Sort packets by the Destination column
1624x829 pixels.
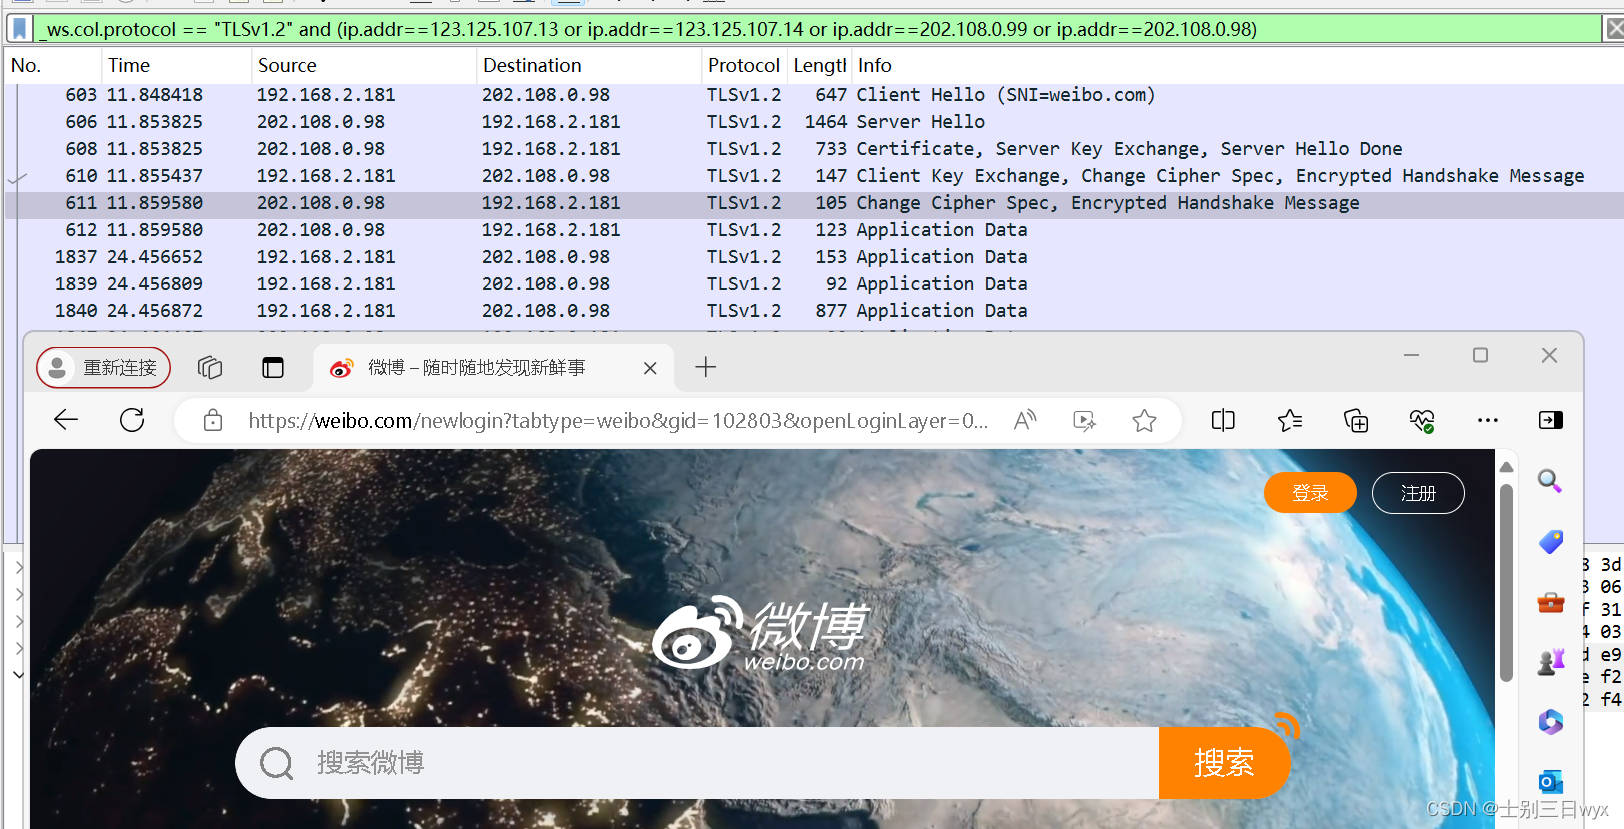coord(589,66)
